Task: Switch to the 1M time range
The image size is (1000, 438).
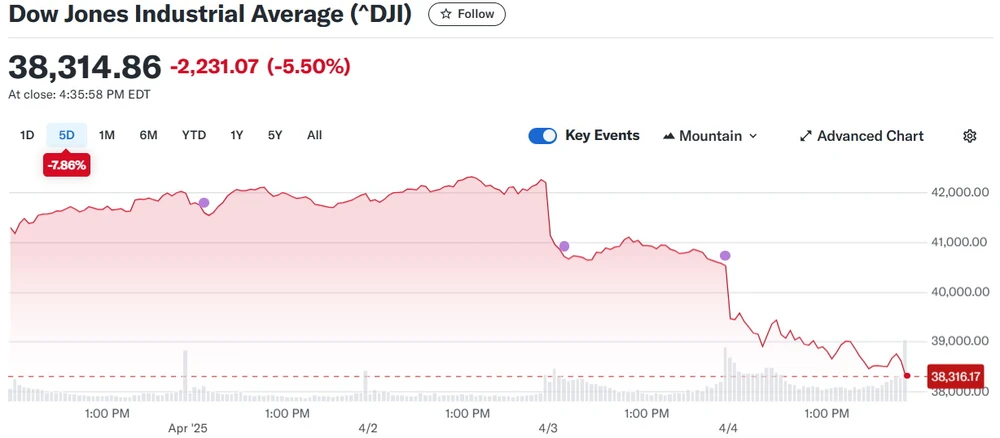Action: [107, 135]
